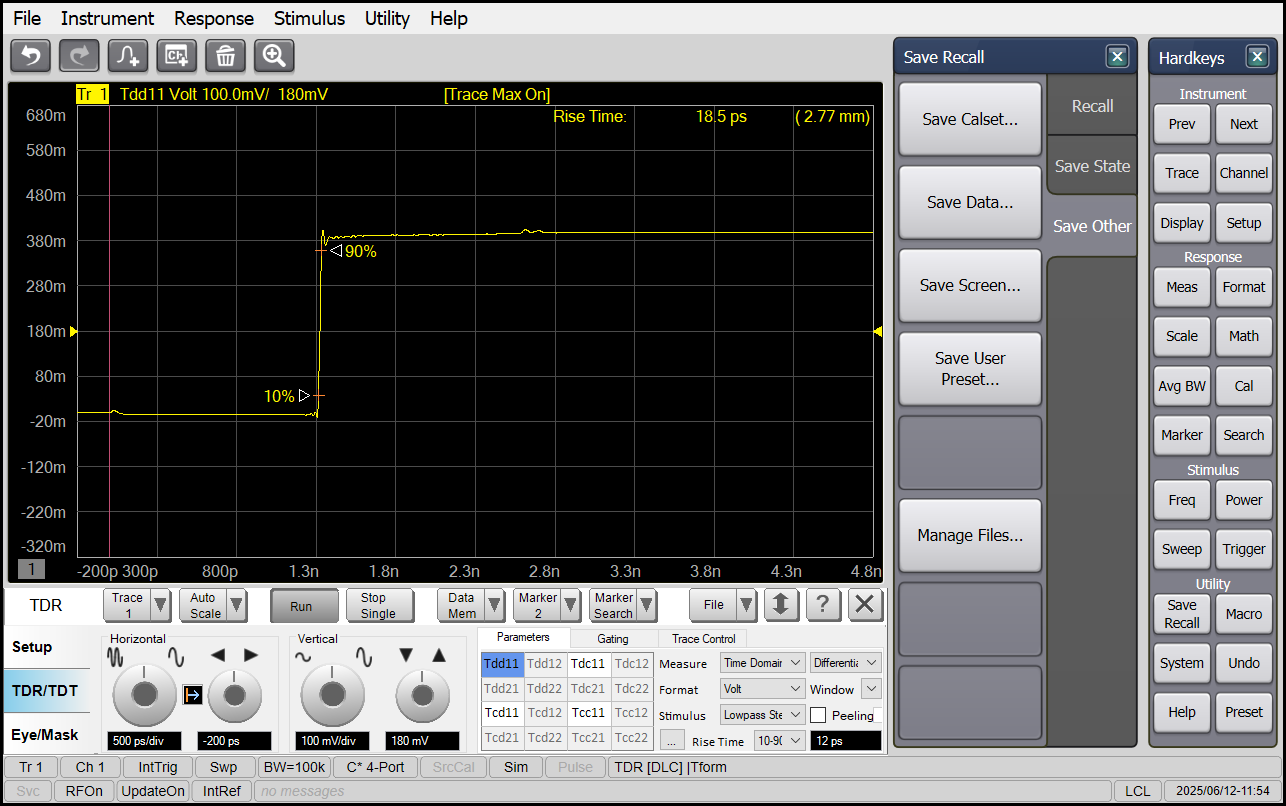Select the Tcd11 parameter cell
Image resolution: width=1286 pixels, height=806 pixels.
pyautogui.click(x=502, y=713)
